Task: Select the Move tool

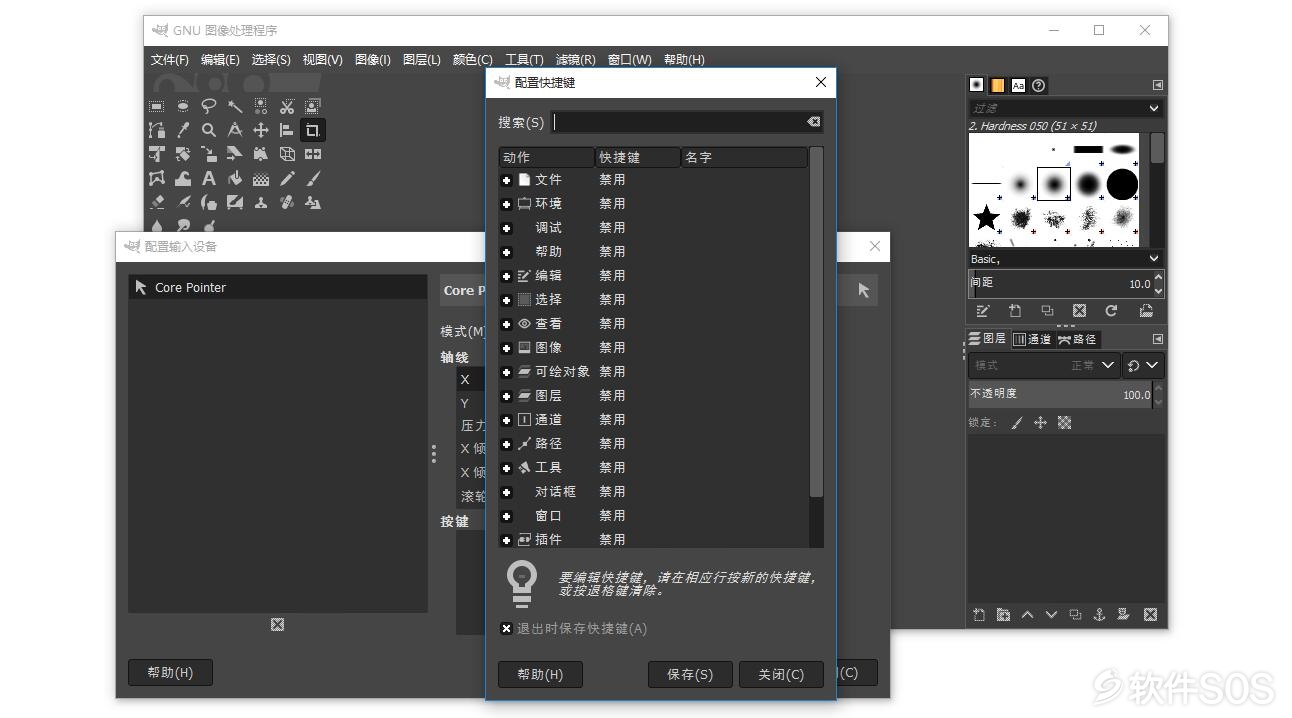Action: pyautogui.click(x=261, y=130)
